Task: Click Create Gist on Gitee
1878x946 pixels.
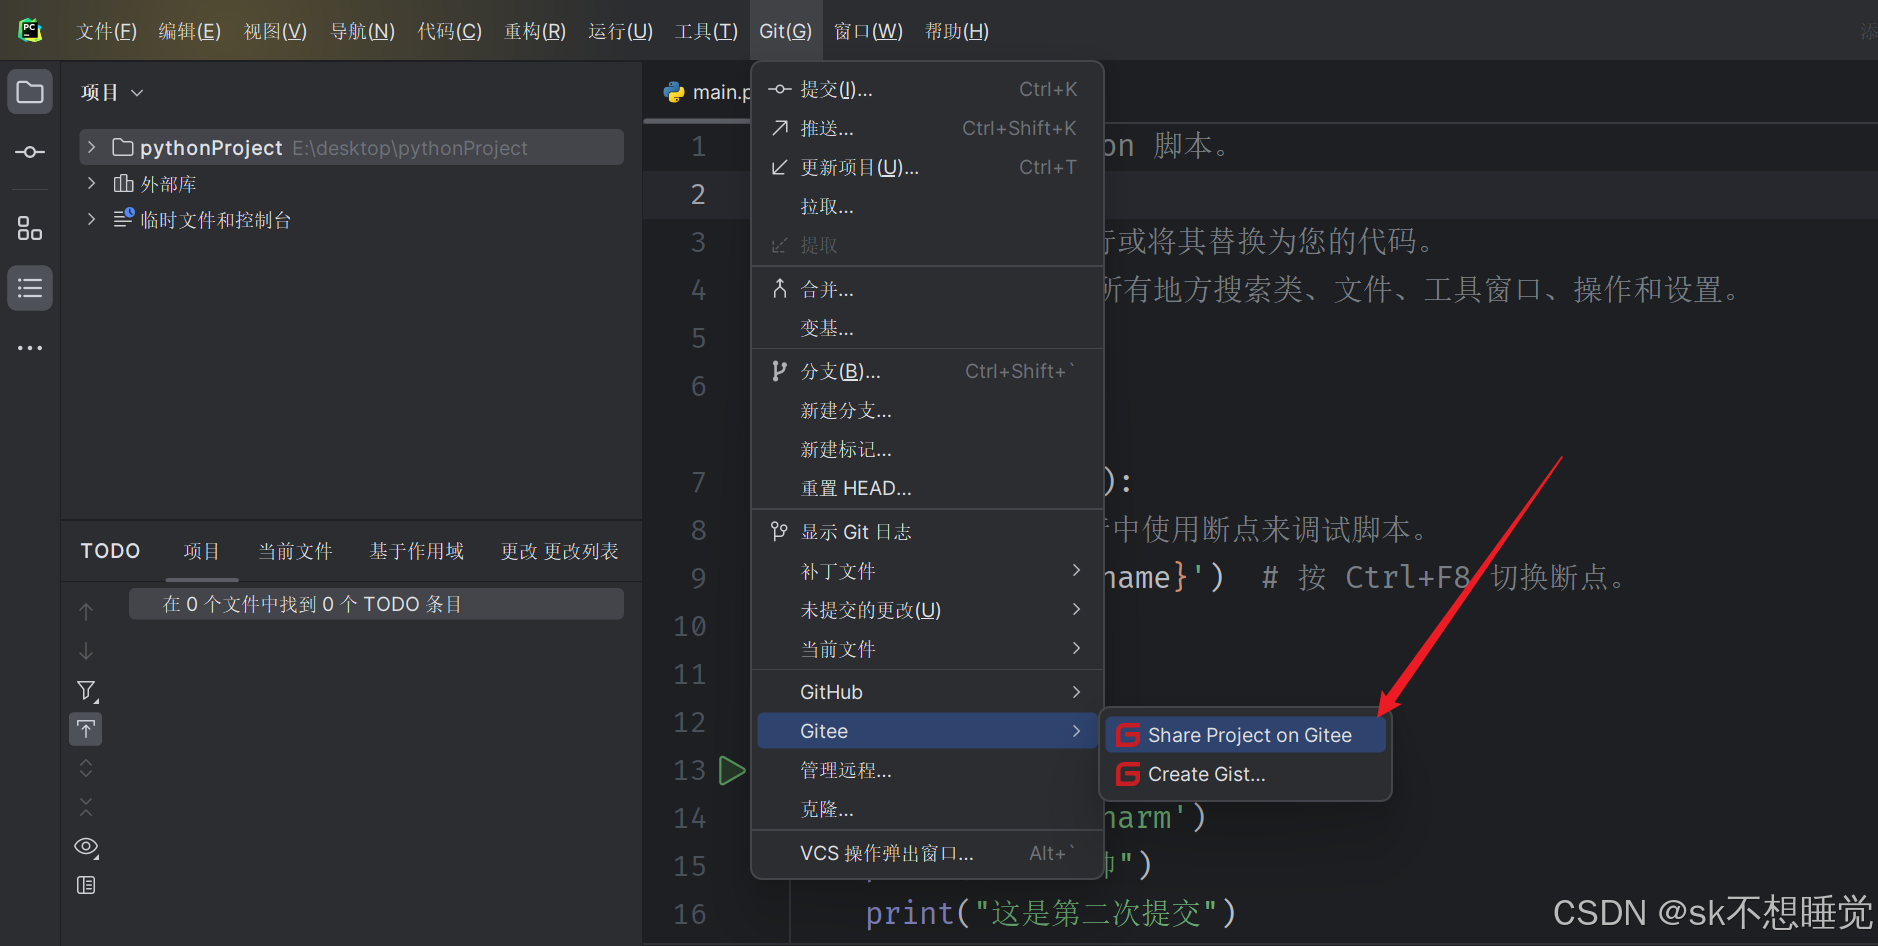Action: pos(1245,774)
